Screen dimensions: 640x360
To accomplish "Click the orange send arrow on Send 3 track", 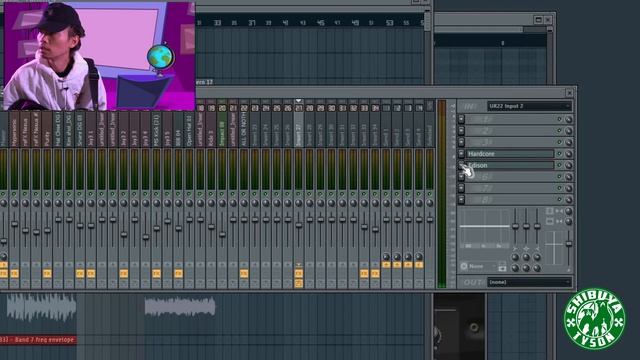I will tap(408, 265).
